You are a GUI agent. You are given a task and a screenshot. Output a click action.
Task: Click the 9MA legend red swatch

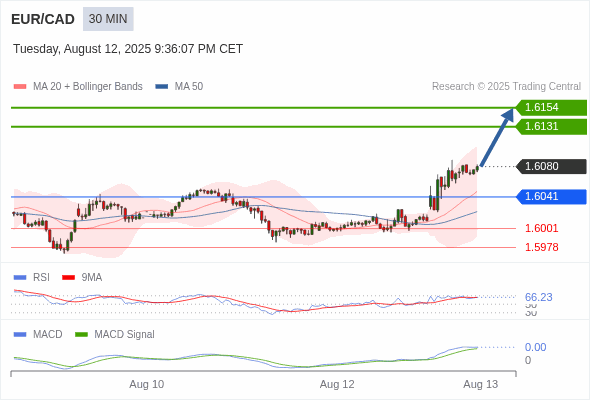click(68, 278)
